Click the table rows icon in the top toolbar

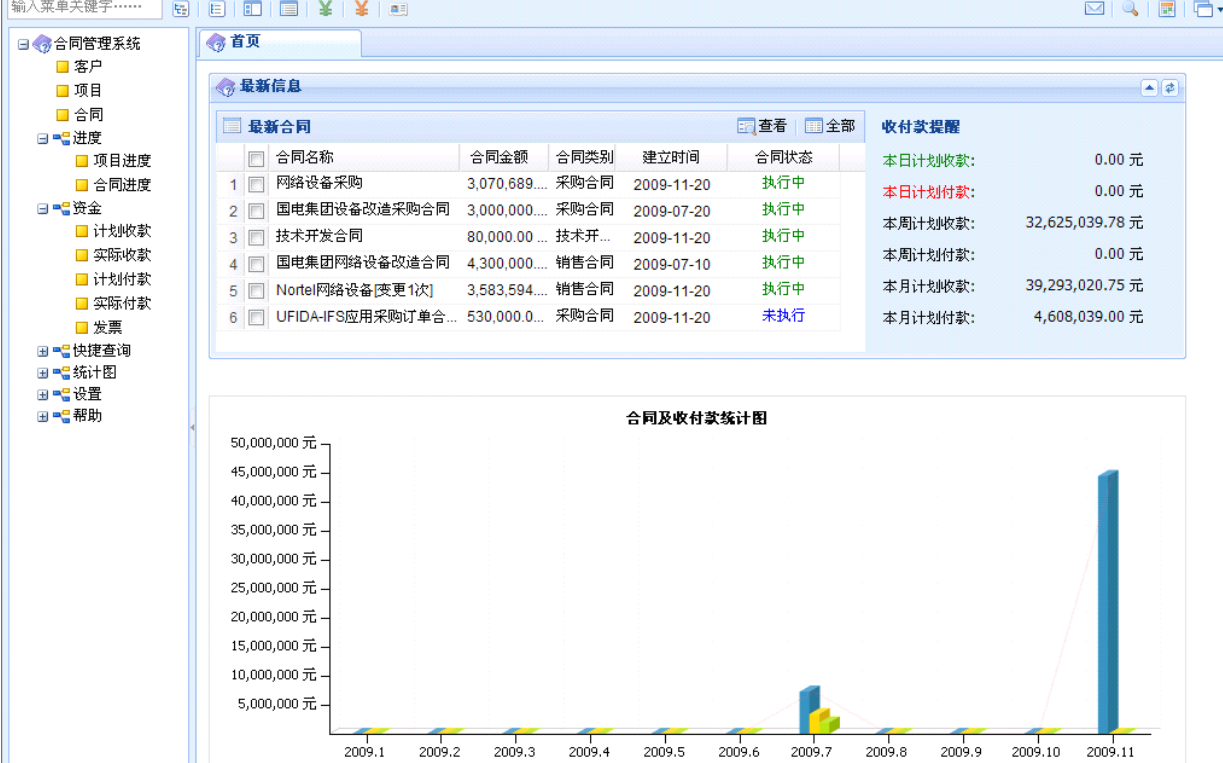(x=289, y=9)
